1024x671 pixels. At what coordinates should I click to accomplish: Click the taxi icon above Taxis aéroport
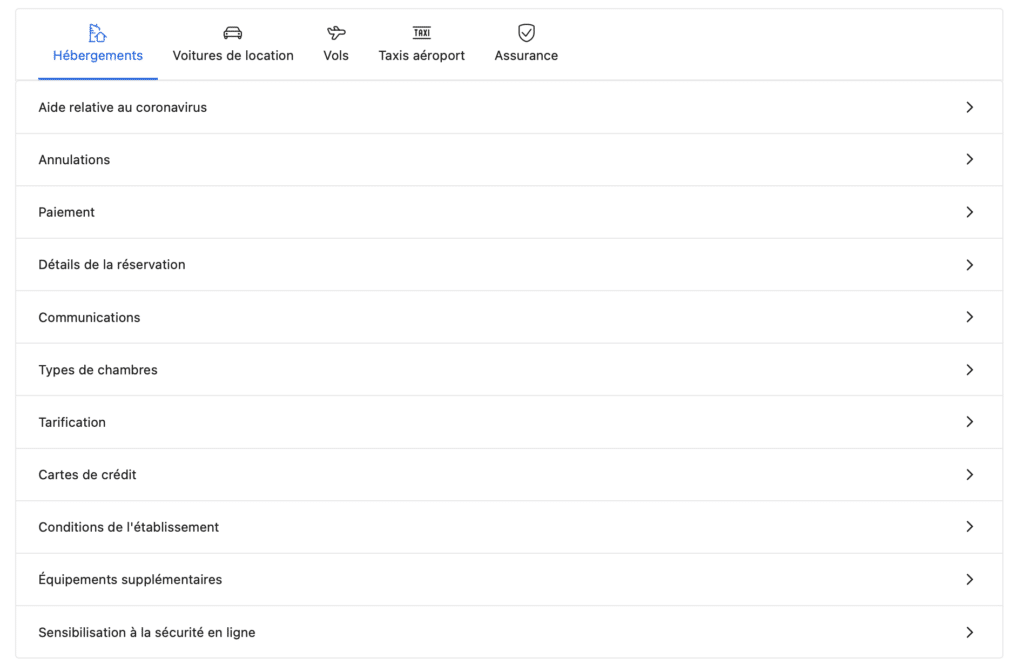pos(422,33)
